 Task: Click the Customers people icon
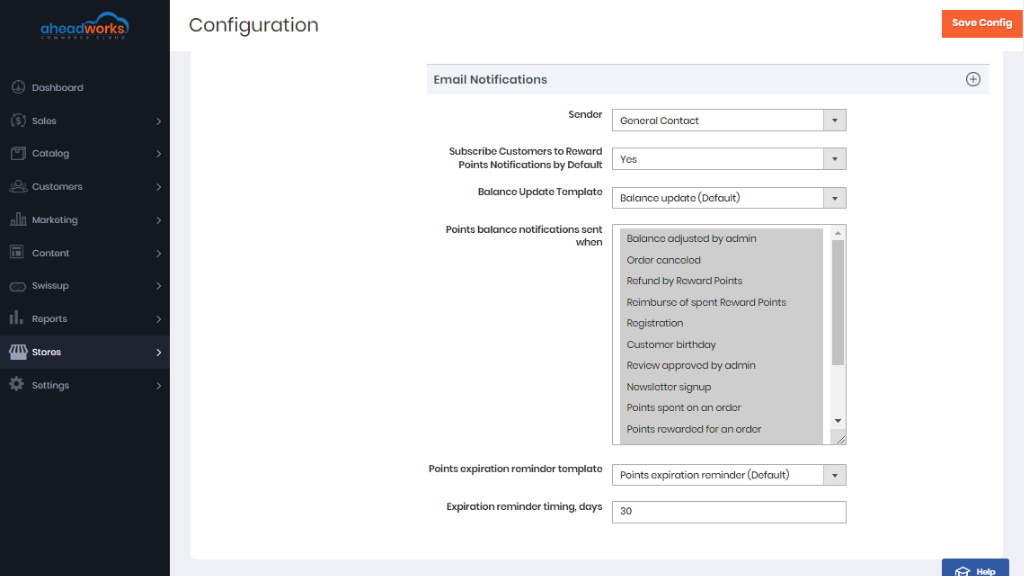tap(18, 186)
